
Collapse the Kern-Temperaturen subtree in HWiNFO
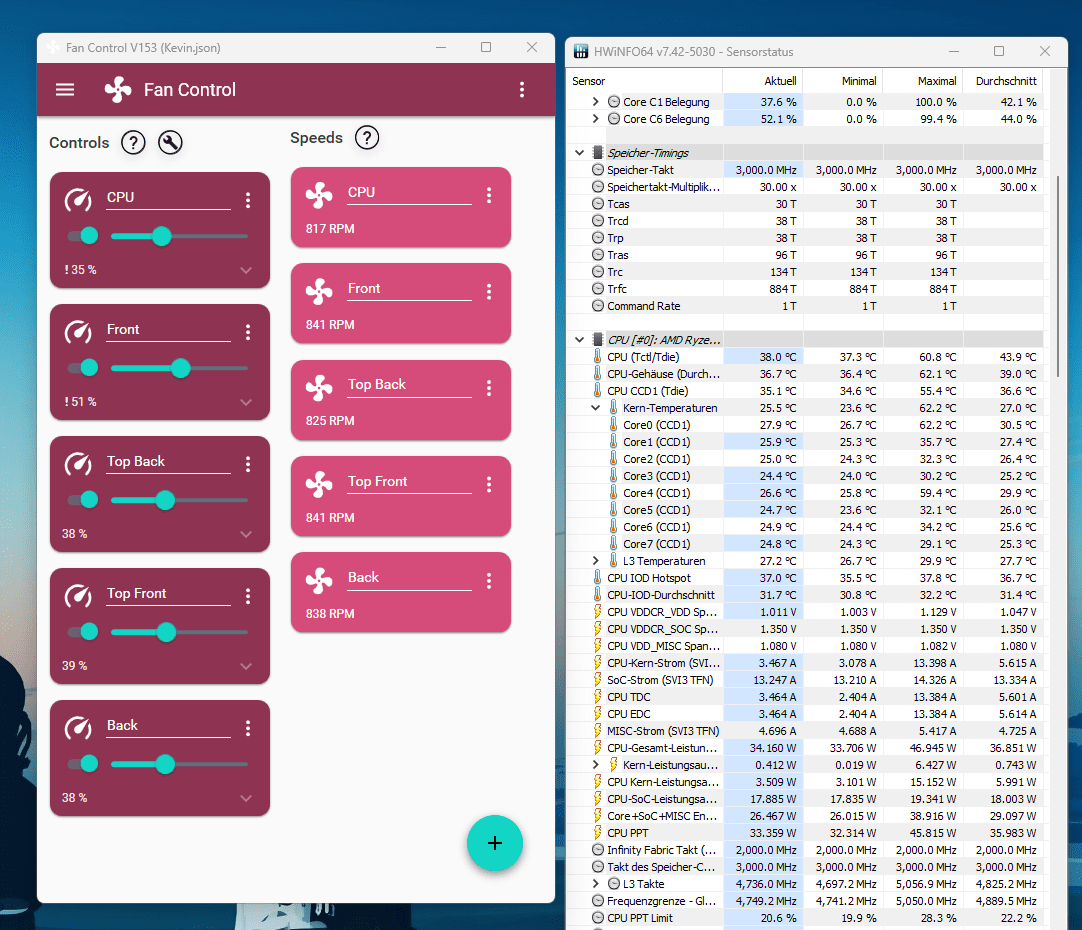[x=596, y=408]
